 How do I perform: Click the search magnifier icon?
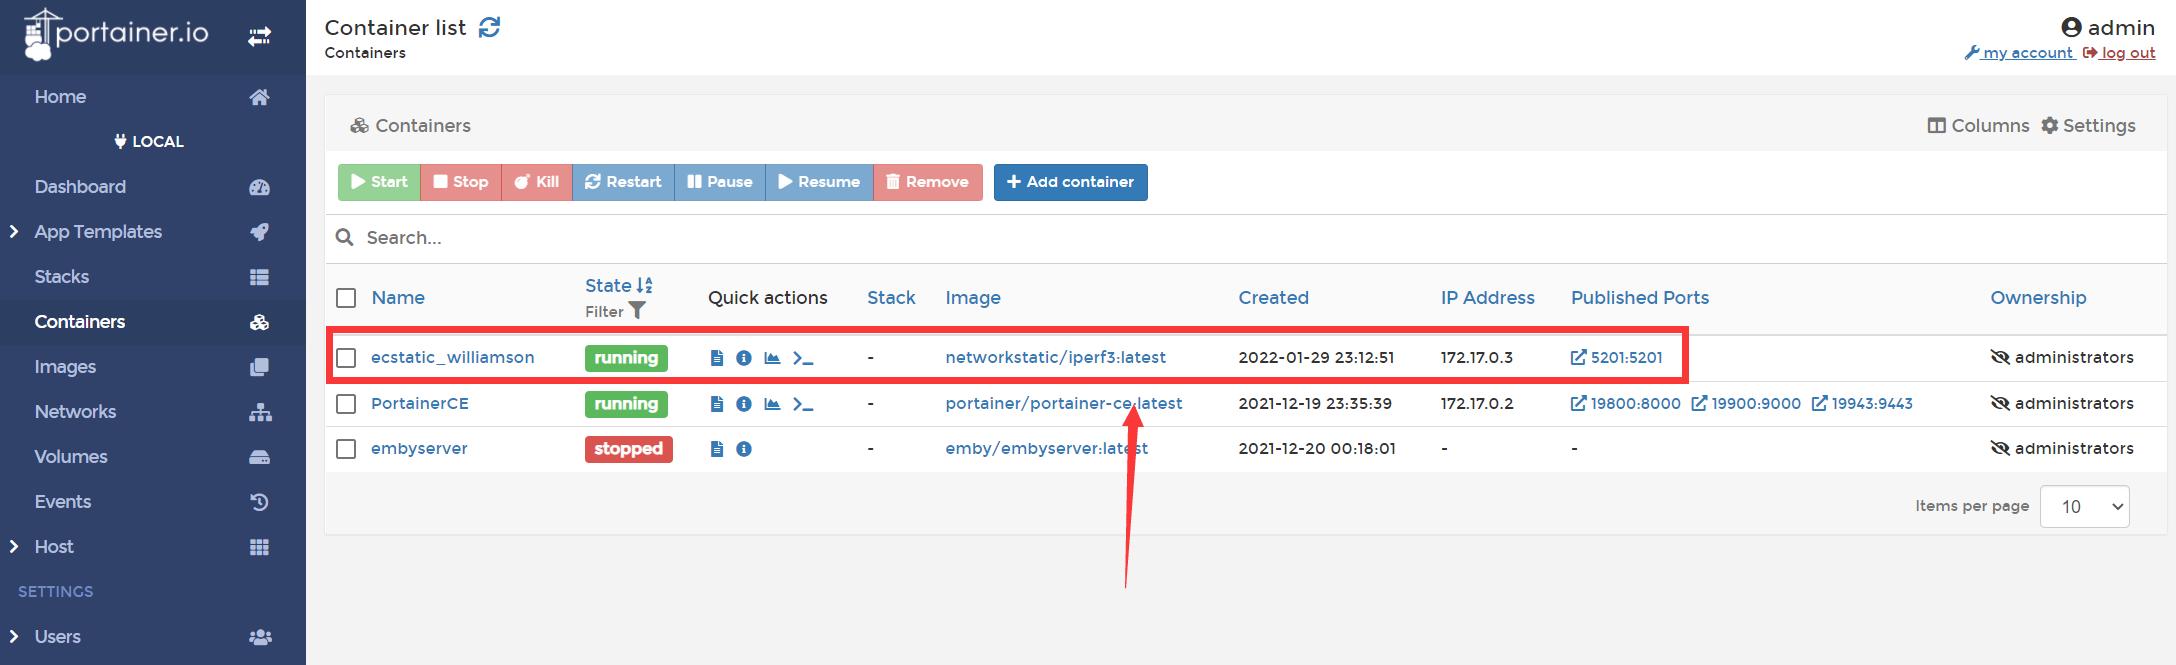pos(345,237)
